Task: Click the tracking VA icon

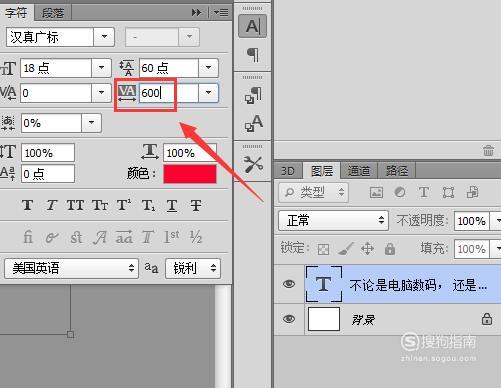Action: 127,93
